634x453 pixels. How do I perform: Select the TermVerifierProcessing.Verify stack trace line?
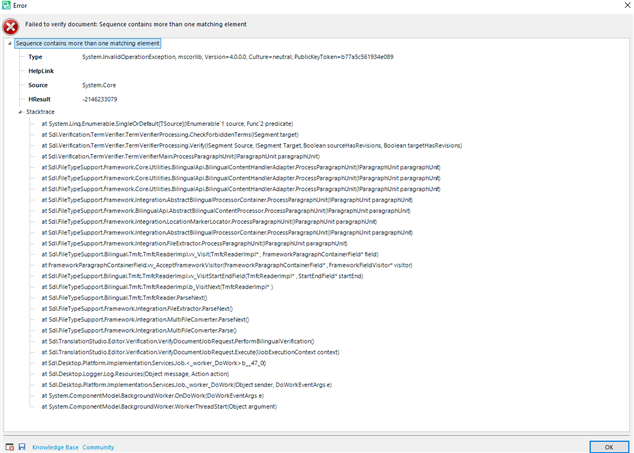pyautogui.click(x=251, y=146)
